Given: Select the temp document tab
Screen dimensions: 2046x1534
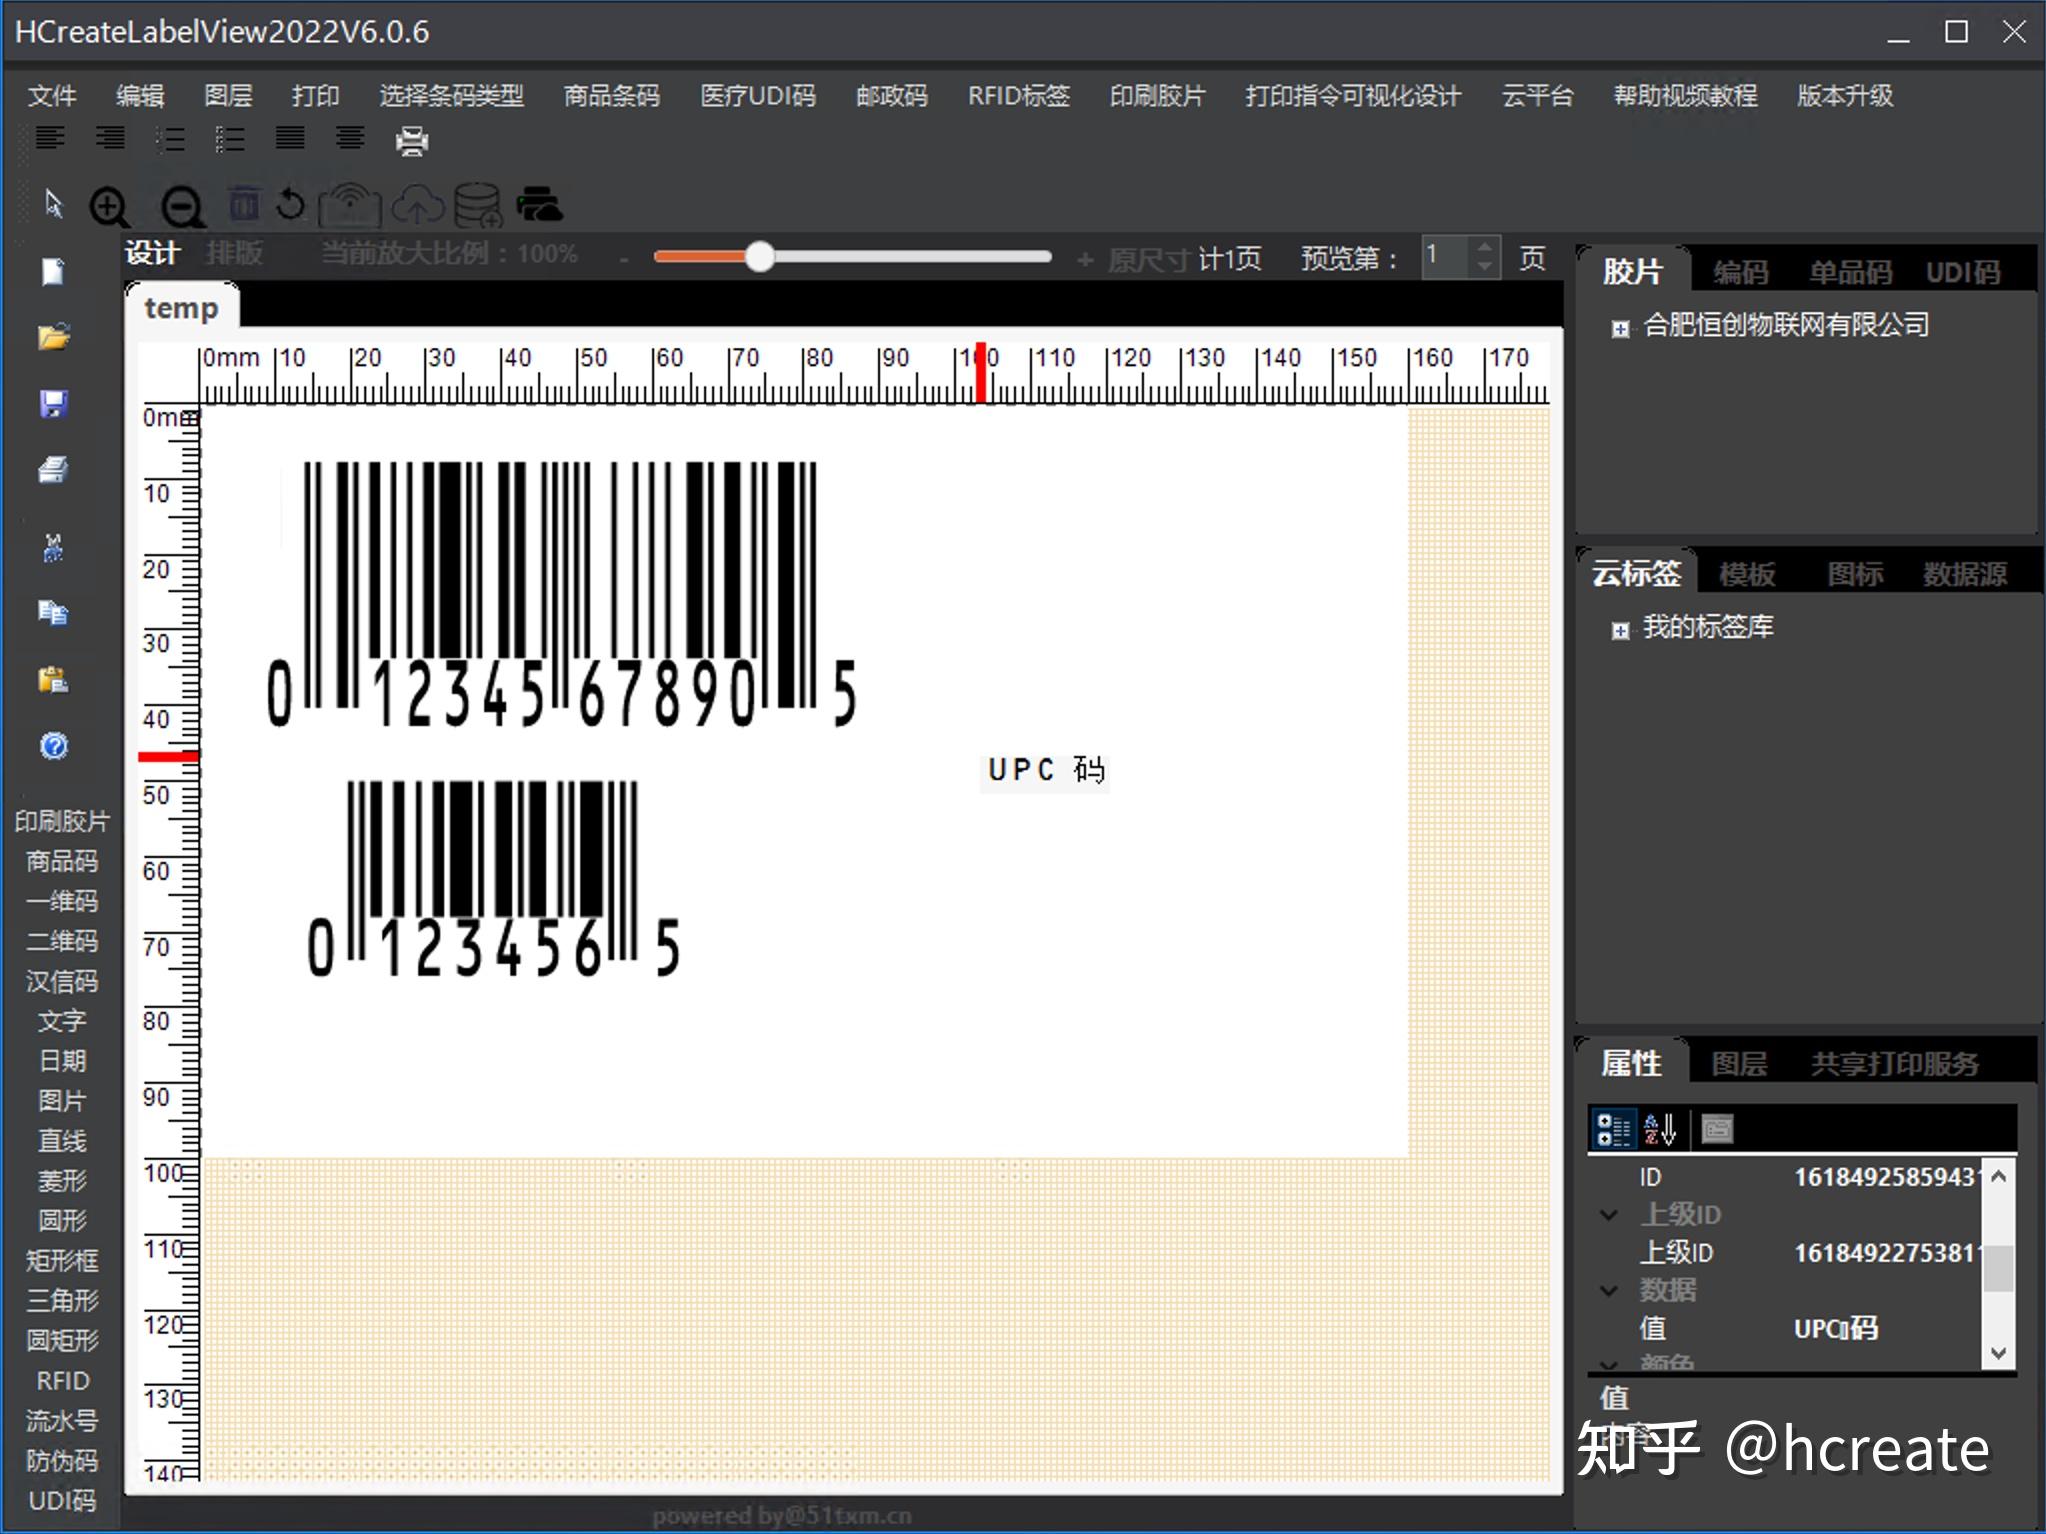Looking at the screenshot, I should pos(181,308).
